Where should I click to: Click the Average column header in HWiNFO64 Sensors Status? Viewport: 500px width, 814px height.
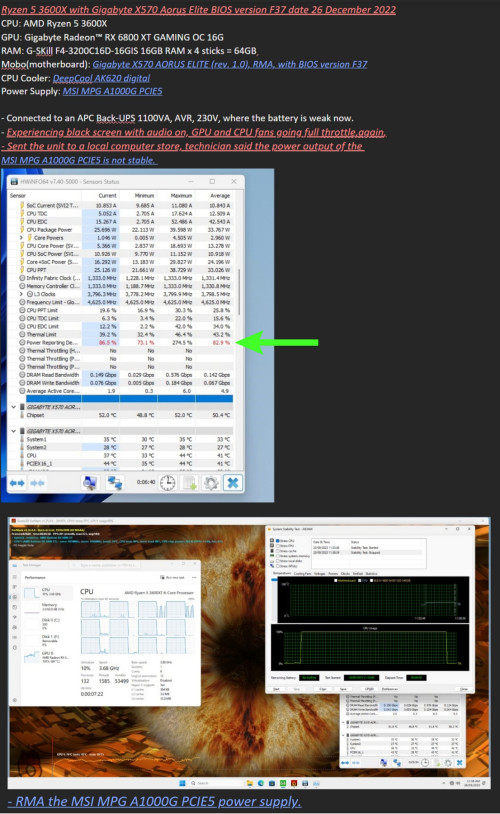(220, 196)
